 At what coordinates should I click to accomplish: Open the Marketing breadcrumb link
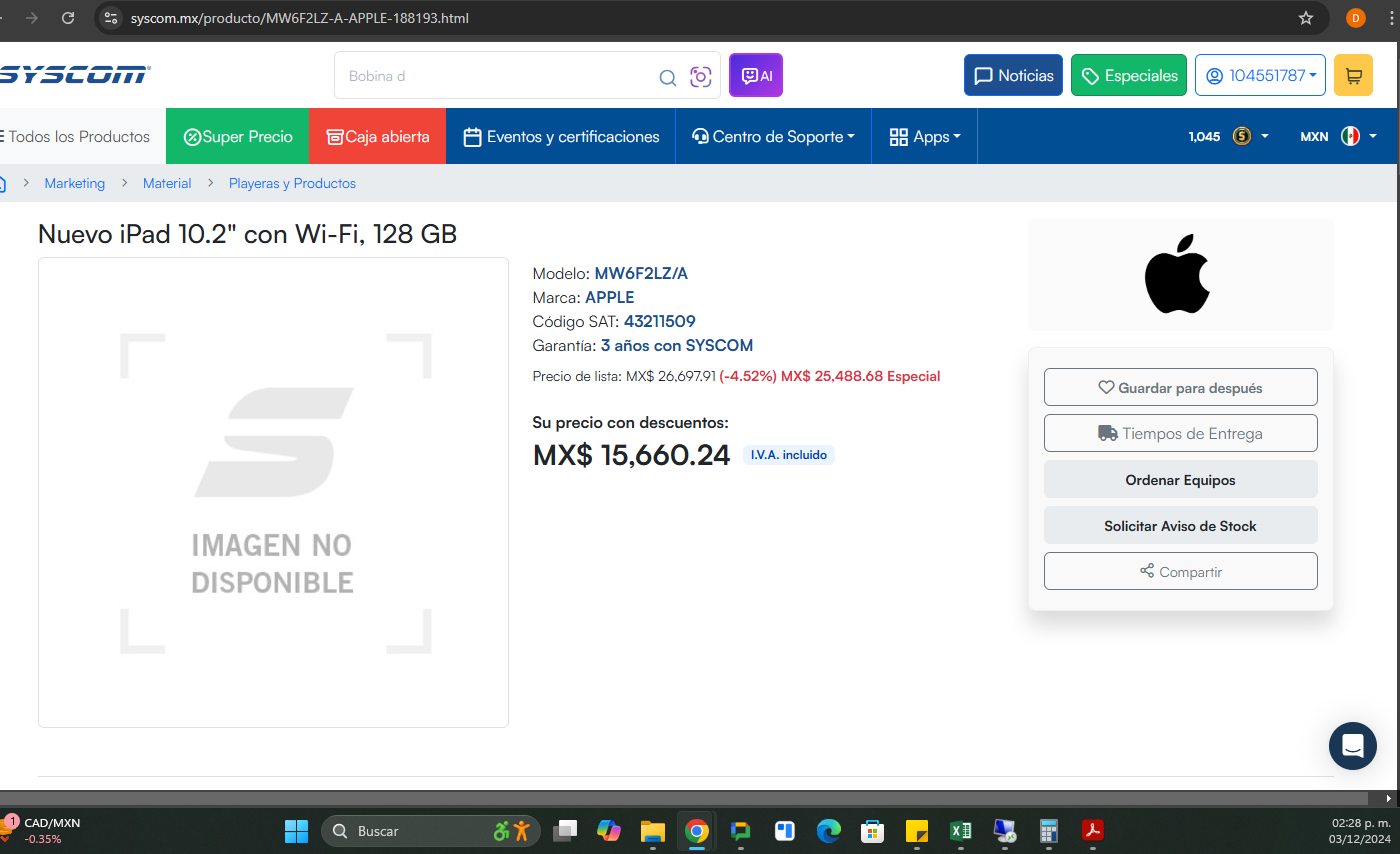pos(75,183)
